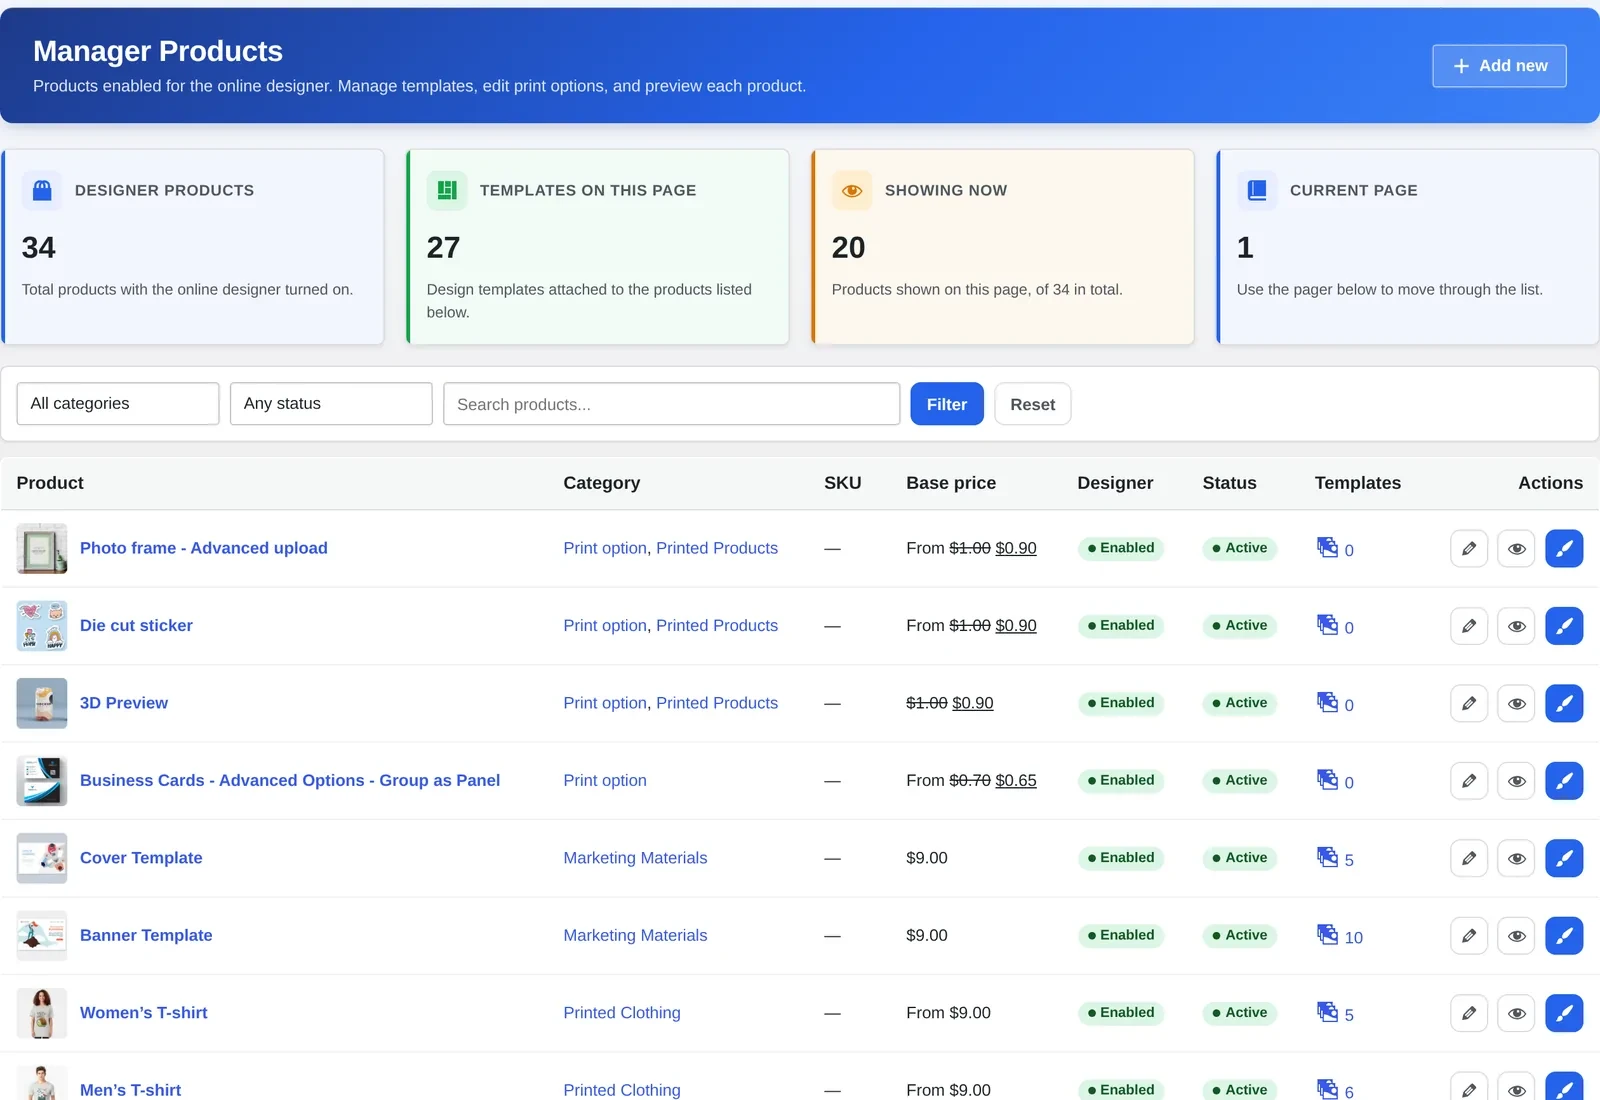This screenshot has width=1600, height=1100.
Task: Open designer brush icon for Photo frame - Advanced upload
Action: pyautogui.click(x=1564, y=548)
